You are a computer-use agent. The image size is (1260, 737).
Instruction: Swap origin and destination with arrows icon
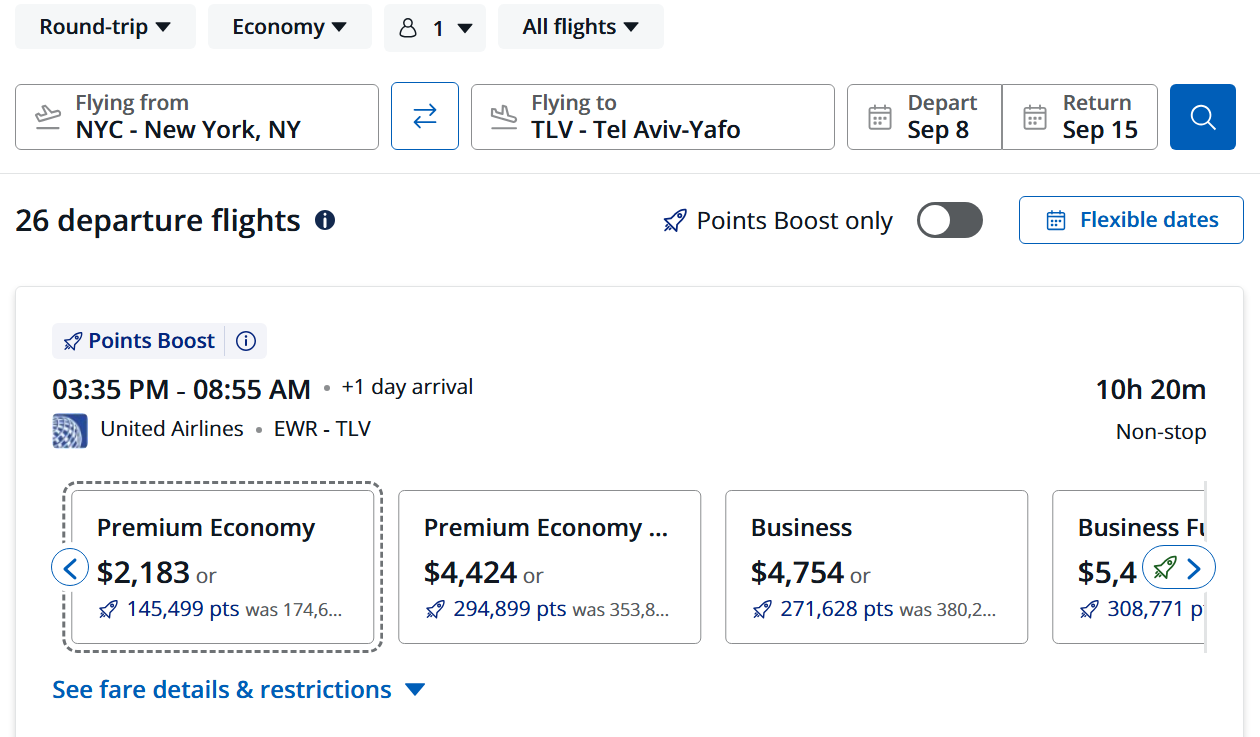coord(425,117)
